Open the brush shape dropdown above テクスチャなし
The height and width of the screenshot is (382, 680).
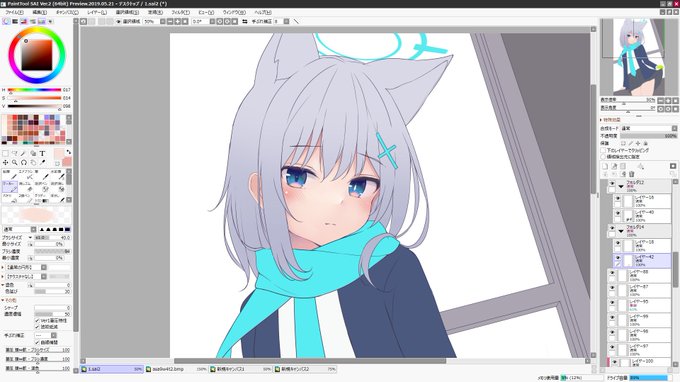(x=25, y=268)
